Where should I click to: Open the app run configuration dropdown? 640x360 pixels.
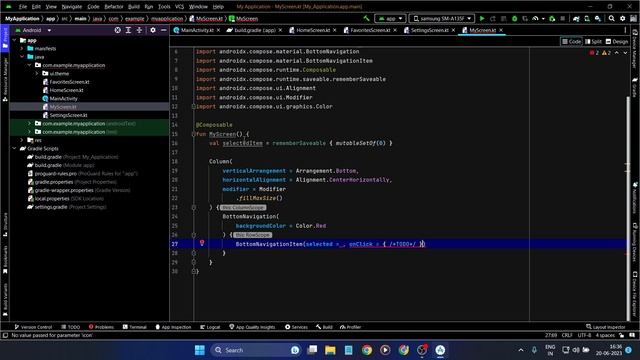pyautogui.click(x=390, y=18)
